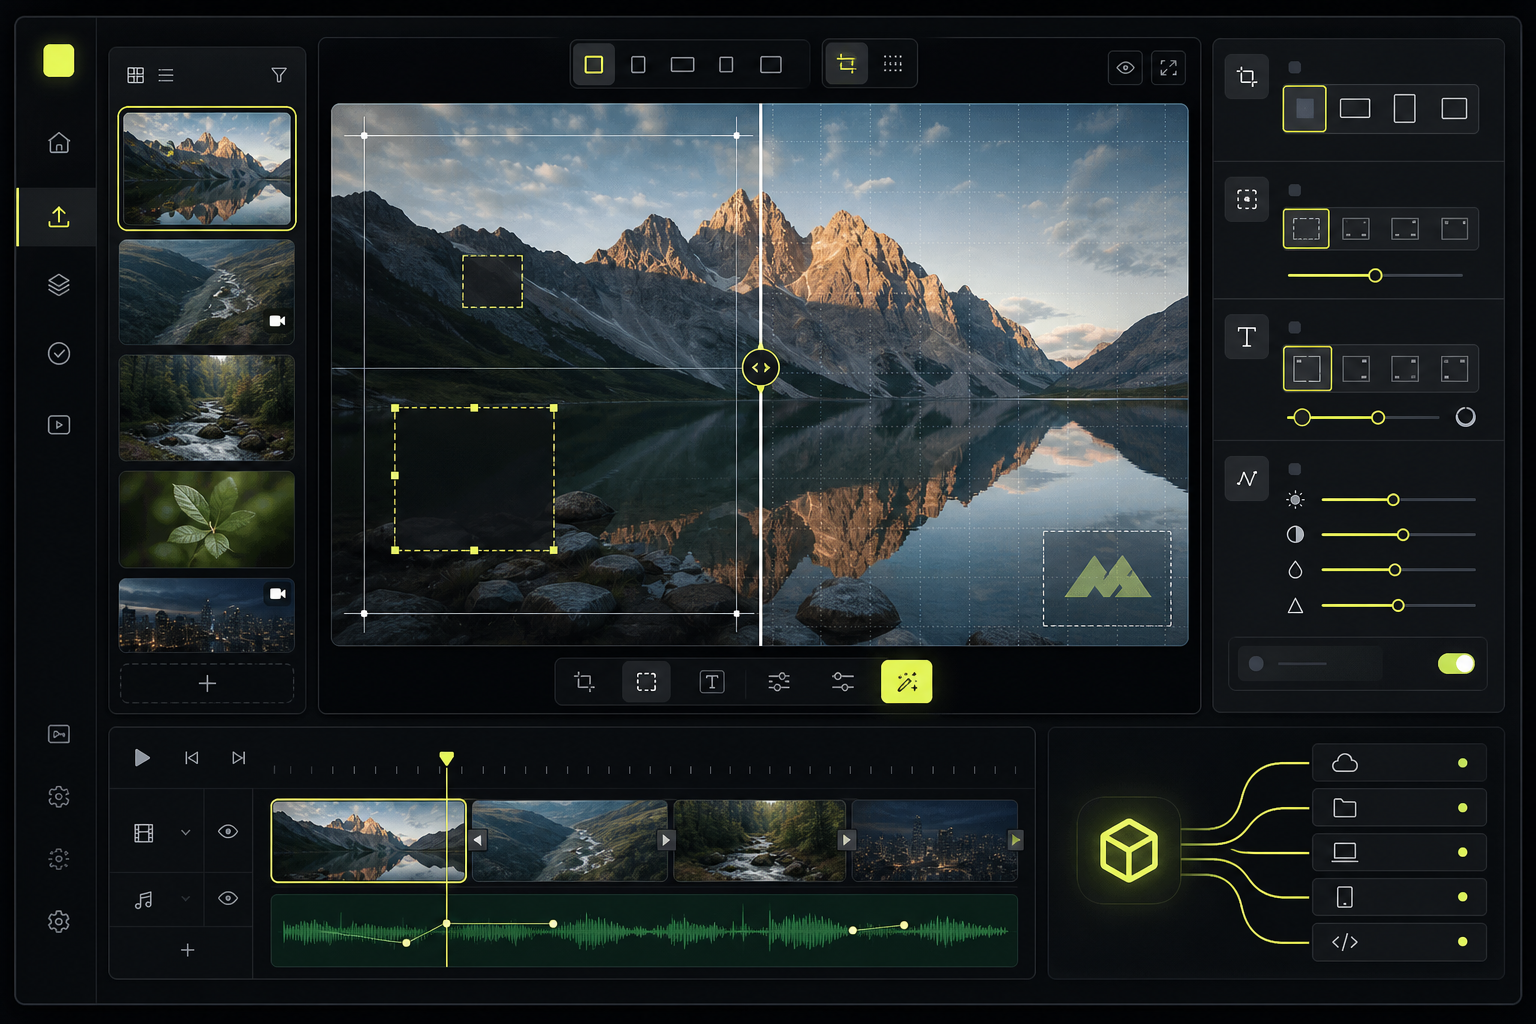The width and height of the screenshot is (1536, 1024).
Task: Expand the audio track dropdown chevron
Action: 185,899
